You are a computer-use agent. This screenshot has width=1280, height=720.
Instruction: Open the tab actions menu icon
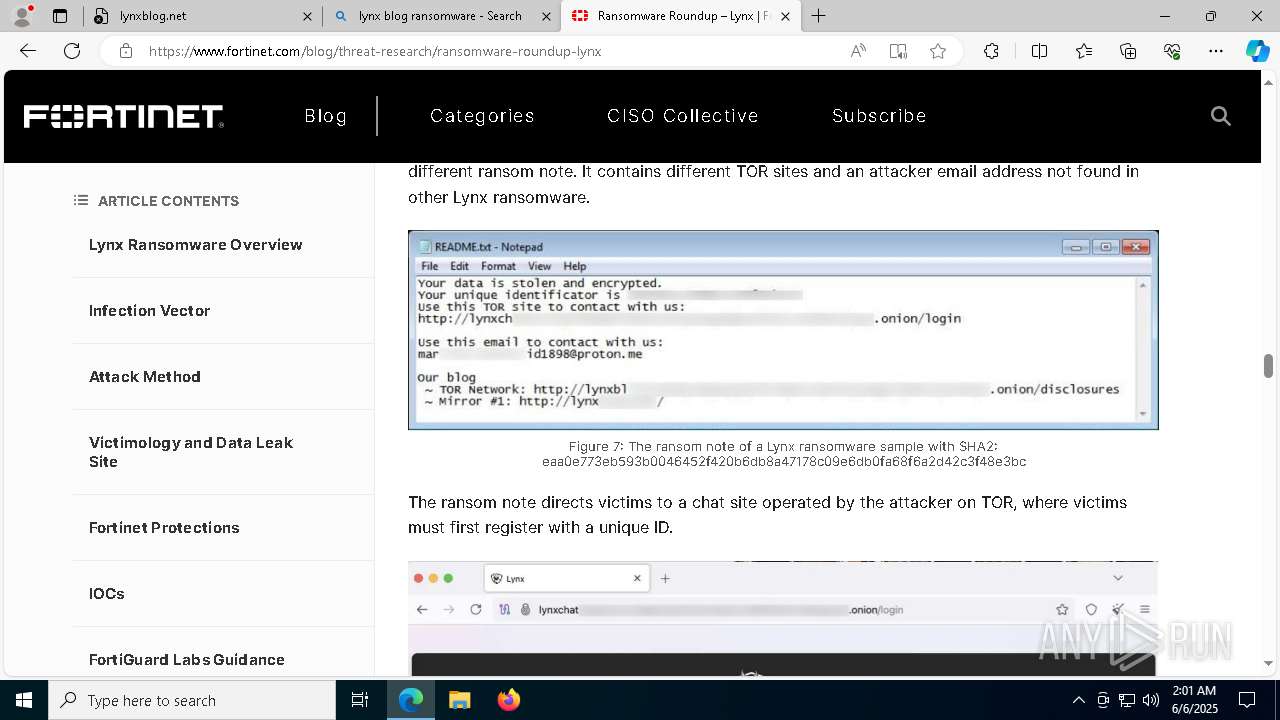[60, 16]
